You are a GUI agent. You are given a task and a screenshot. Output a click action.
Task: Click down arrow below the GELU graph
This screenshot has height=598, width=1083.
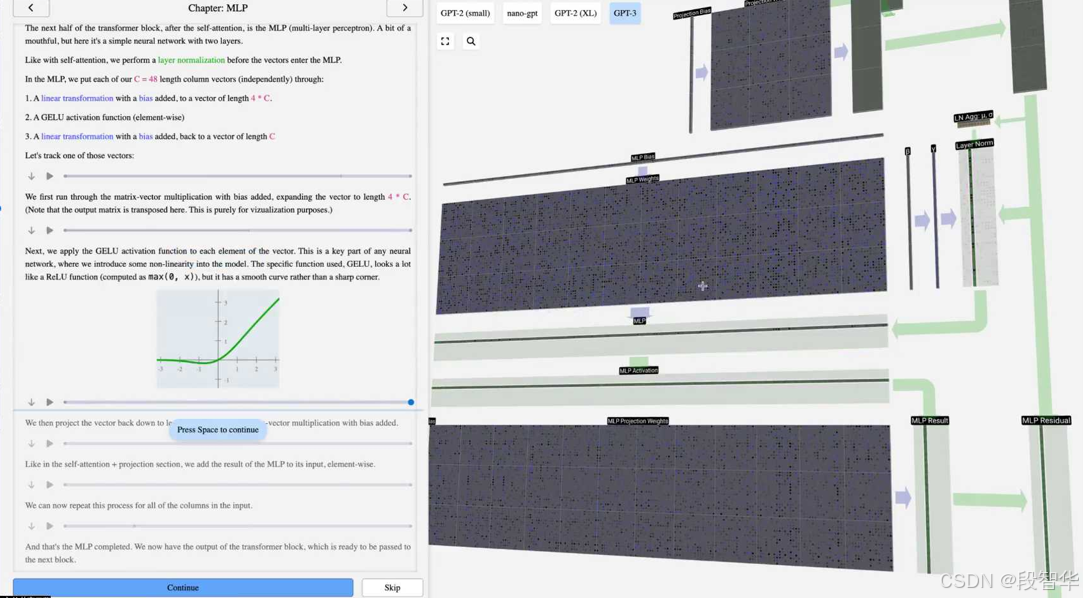(31, 402)
